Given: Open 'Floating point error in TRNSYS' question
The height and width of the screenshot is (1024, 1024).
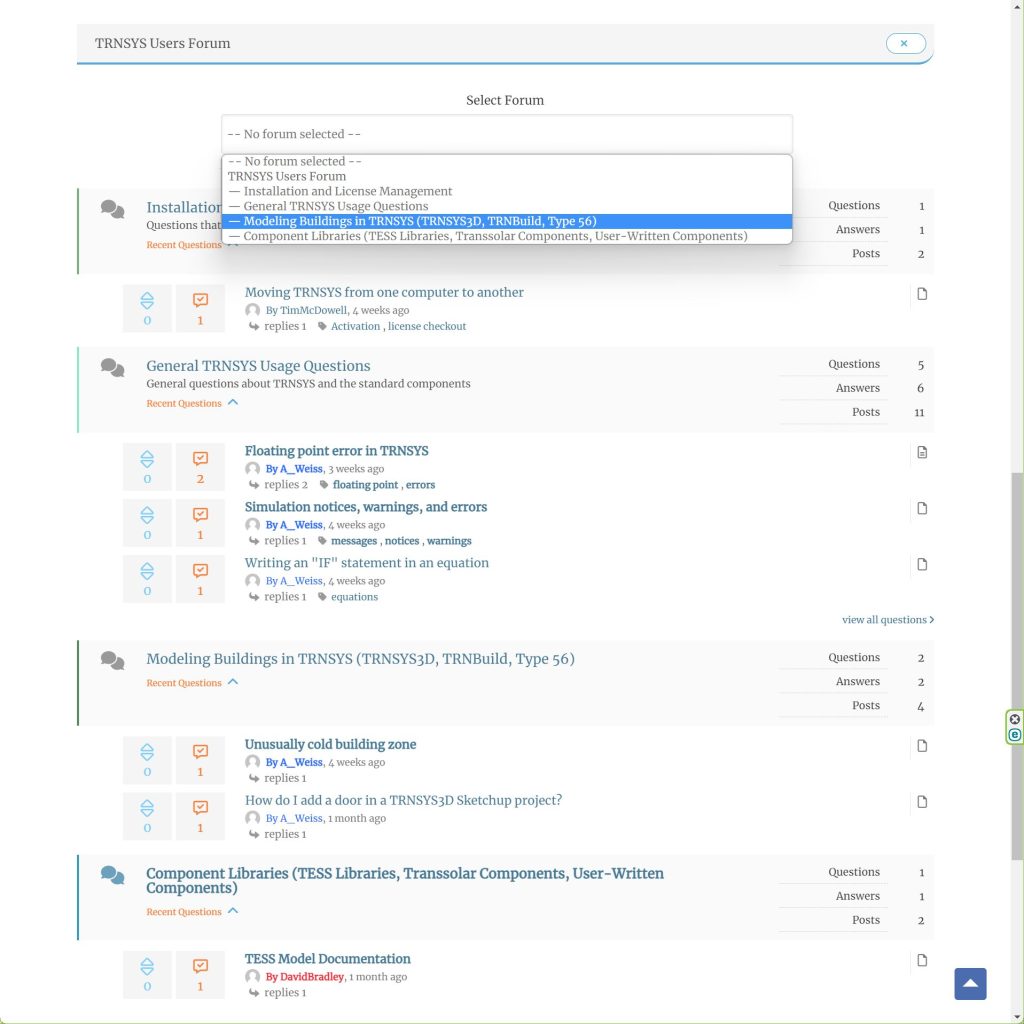Looking at the screenshot, I should coord(336,451).
